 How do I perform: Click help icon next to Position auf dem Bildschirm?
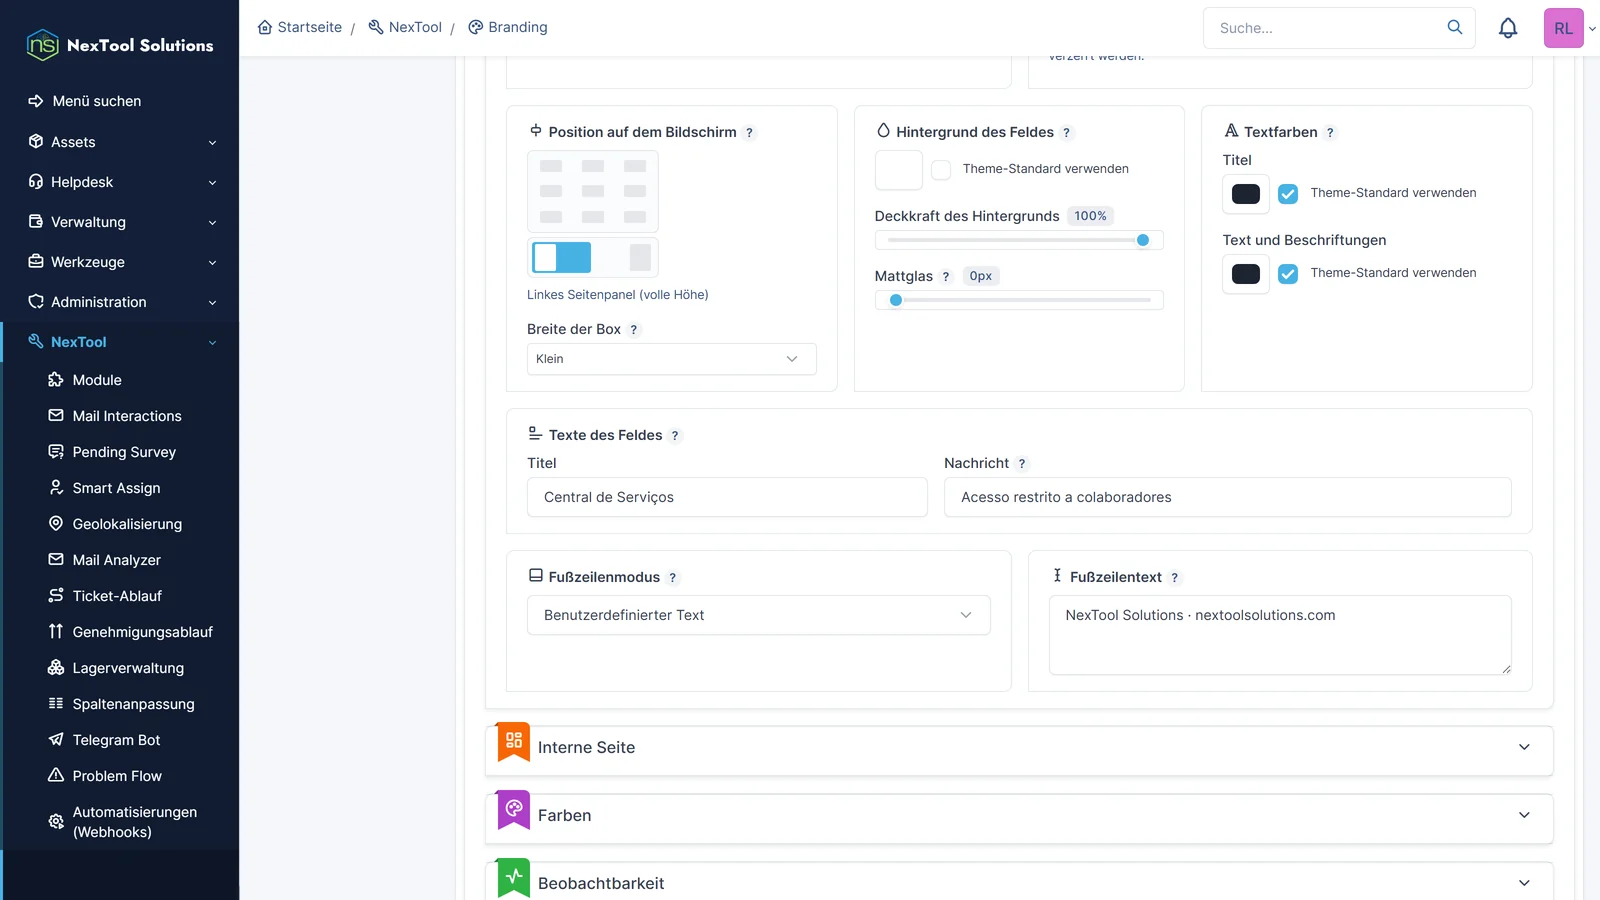pos(749,133)
